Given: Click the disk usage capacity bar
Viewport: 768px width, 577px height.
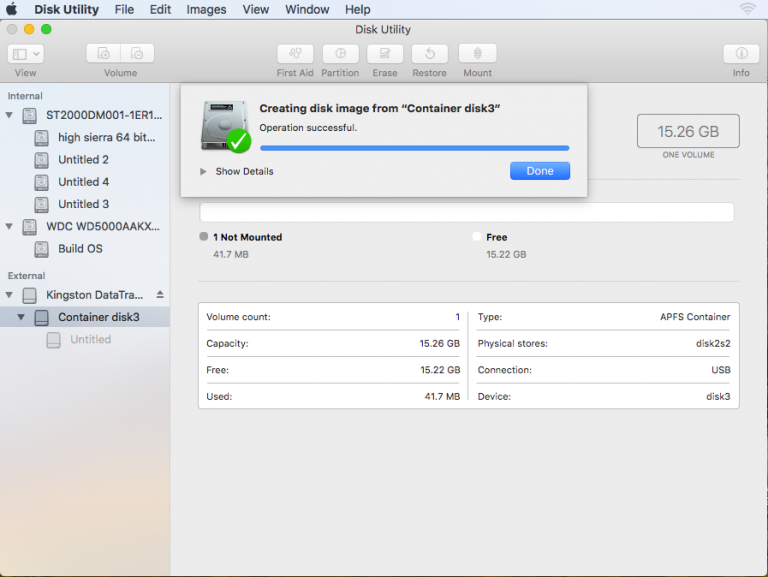Looking at the screenshot, I should click(x=466, y=213).
